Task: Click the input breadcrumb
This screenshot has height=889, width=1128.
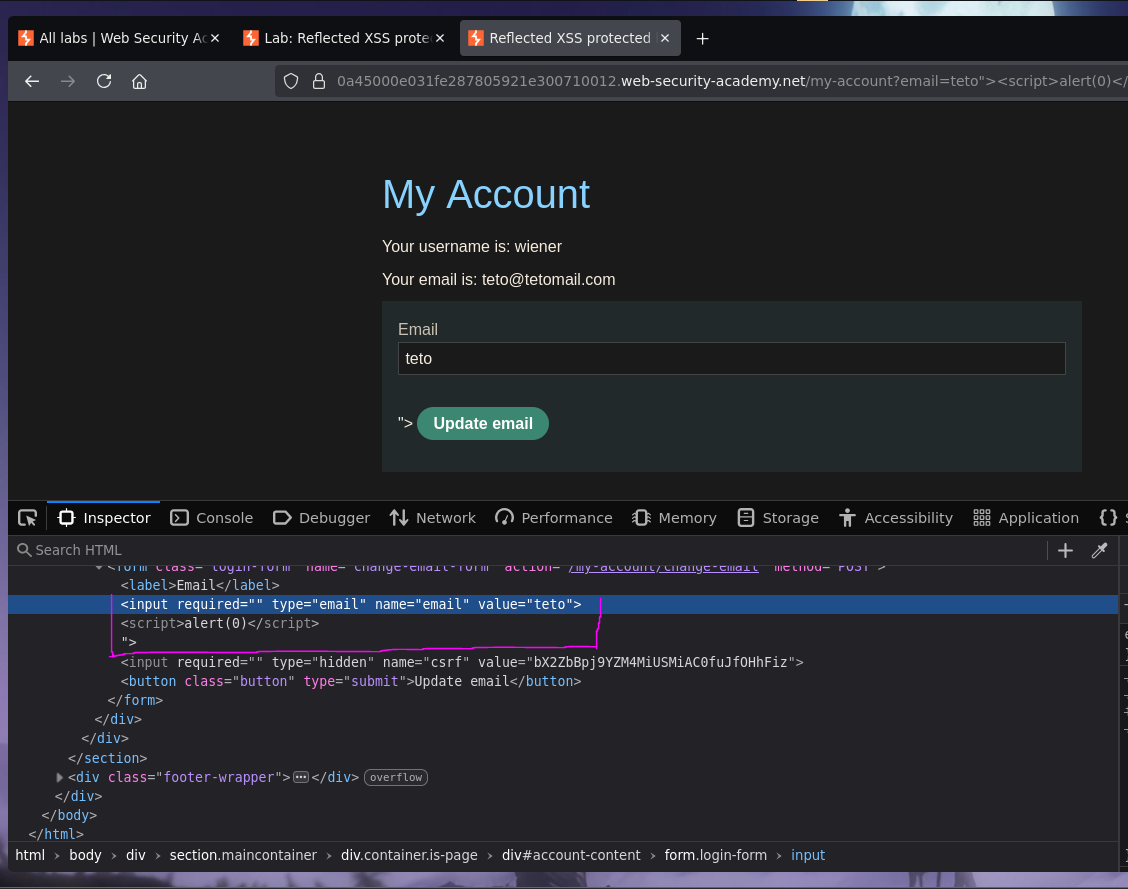Action: pyautogui.click(x=808, y=855)
